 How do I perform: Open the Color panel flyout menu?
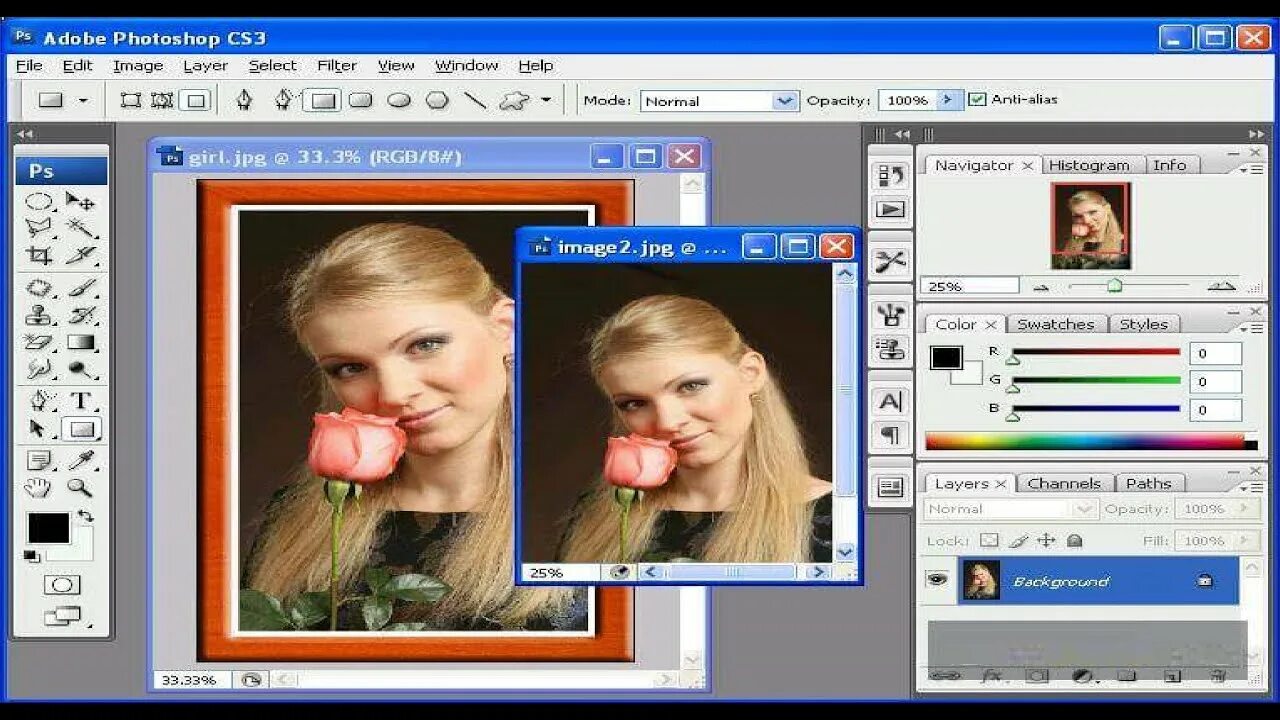pyautogui.click(x=1253, y=328)
